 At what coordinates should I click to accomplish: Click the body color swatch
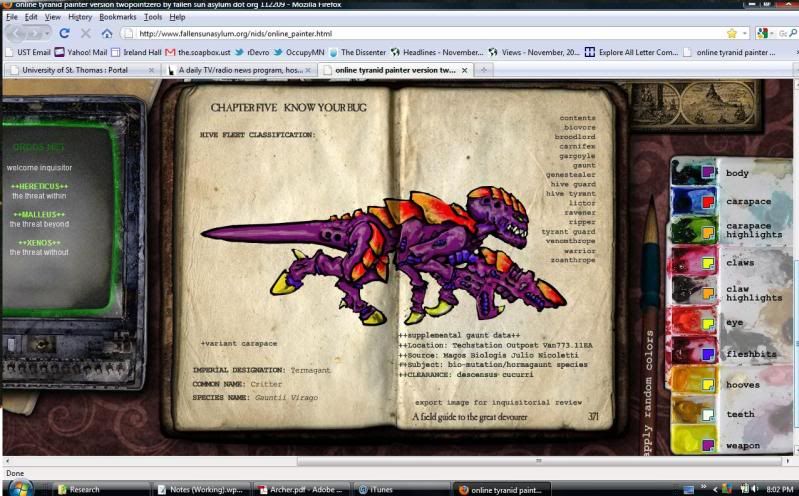pyautogui.click(x=708, y=172)
